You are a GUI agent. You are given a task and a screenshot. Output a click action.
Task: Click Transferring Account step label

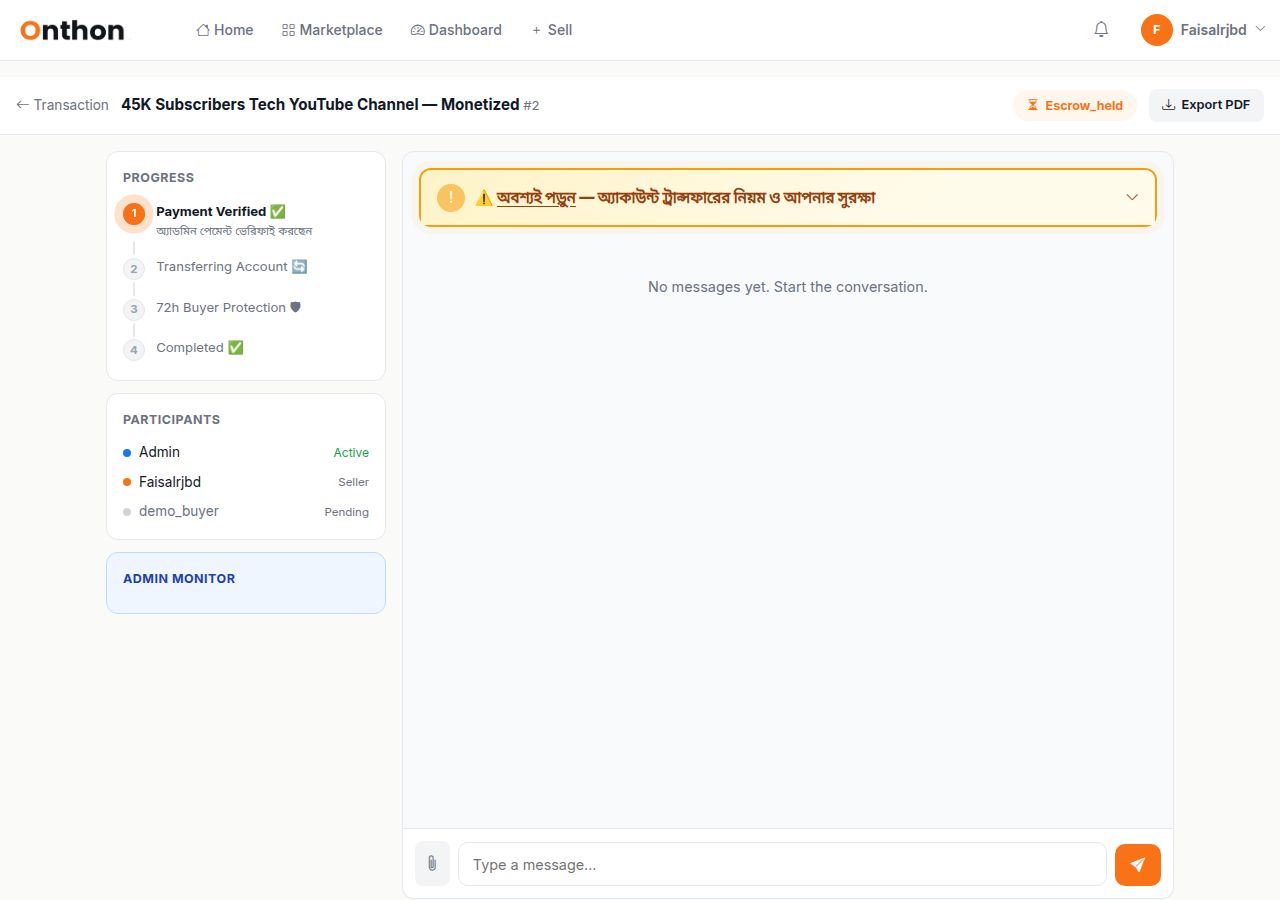(x=232, y=267)
